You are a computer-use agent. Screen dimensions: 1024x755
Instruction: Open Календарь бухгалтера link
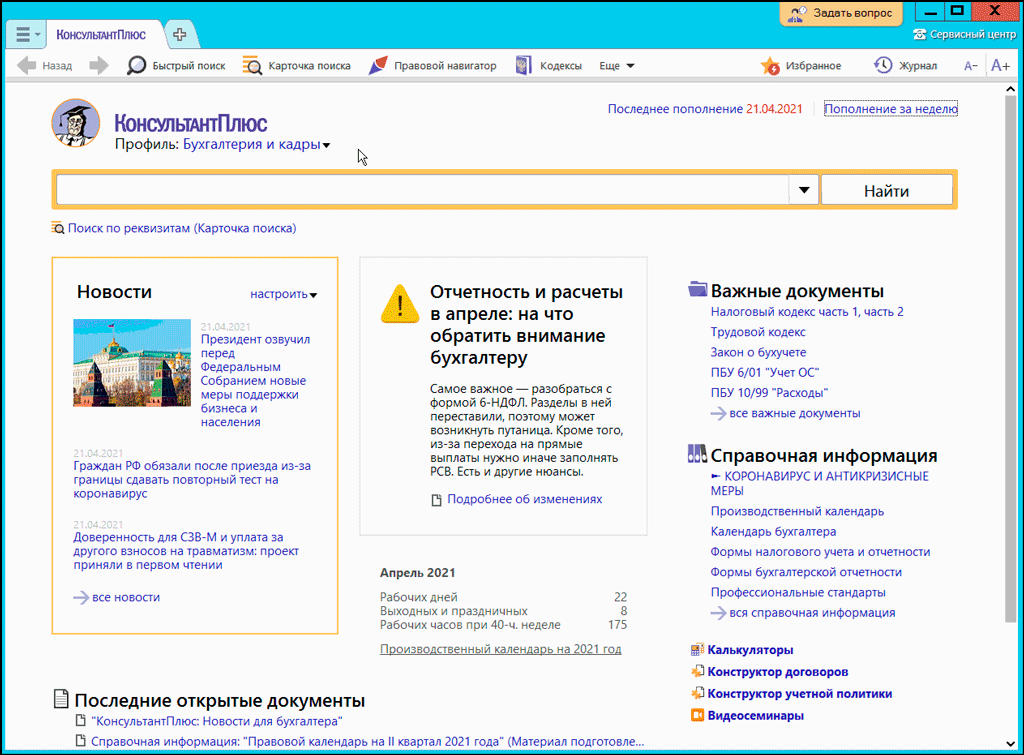tap(773, 532)
